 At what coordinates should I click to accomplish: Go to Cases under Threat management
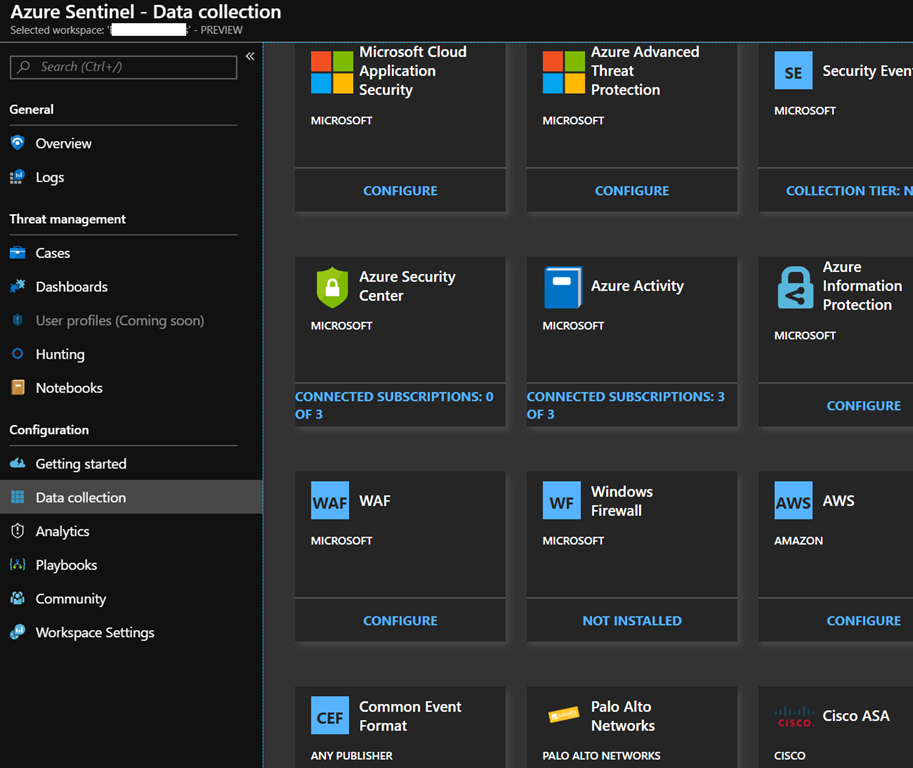pyautogui.click(x=53, y=253)
